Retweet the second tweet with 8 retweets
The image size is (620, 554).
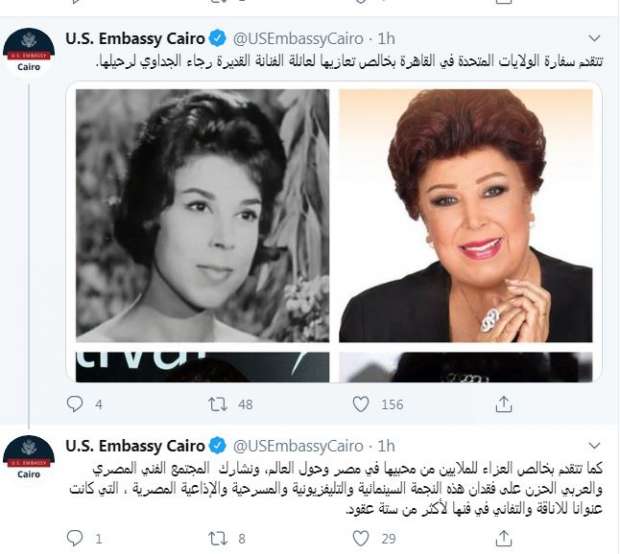(218, 538)
